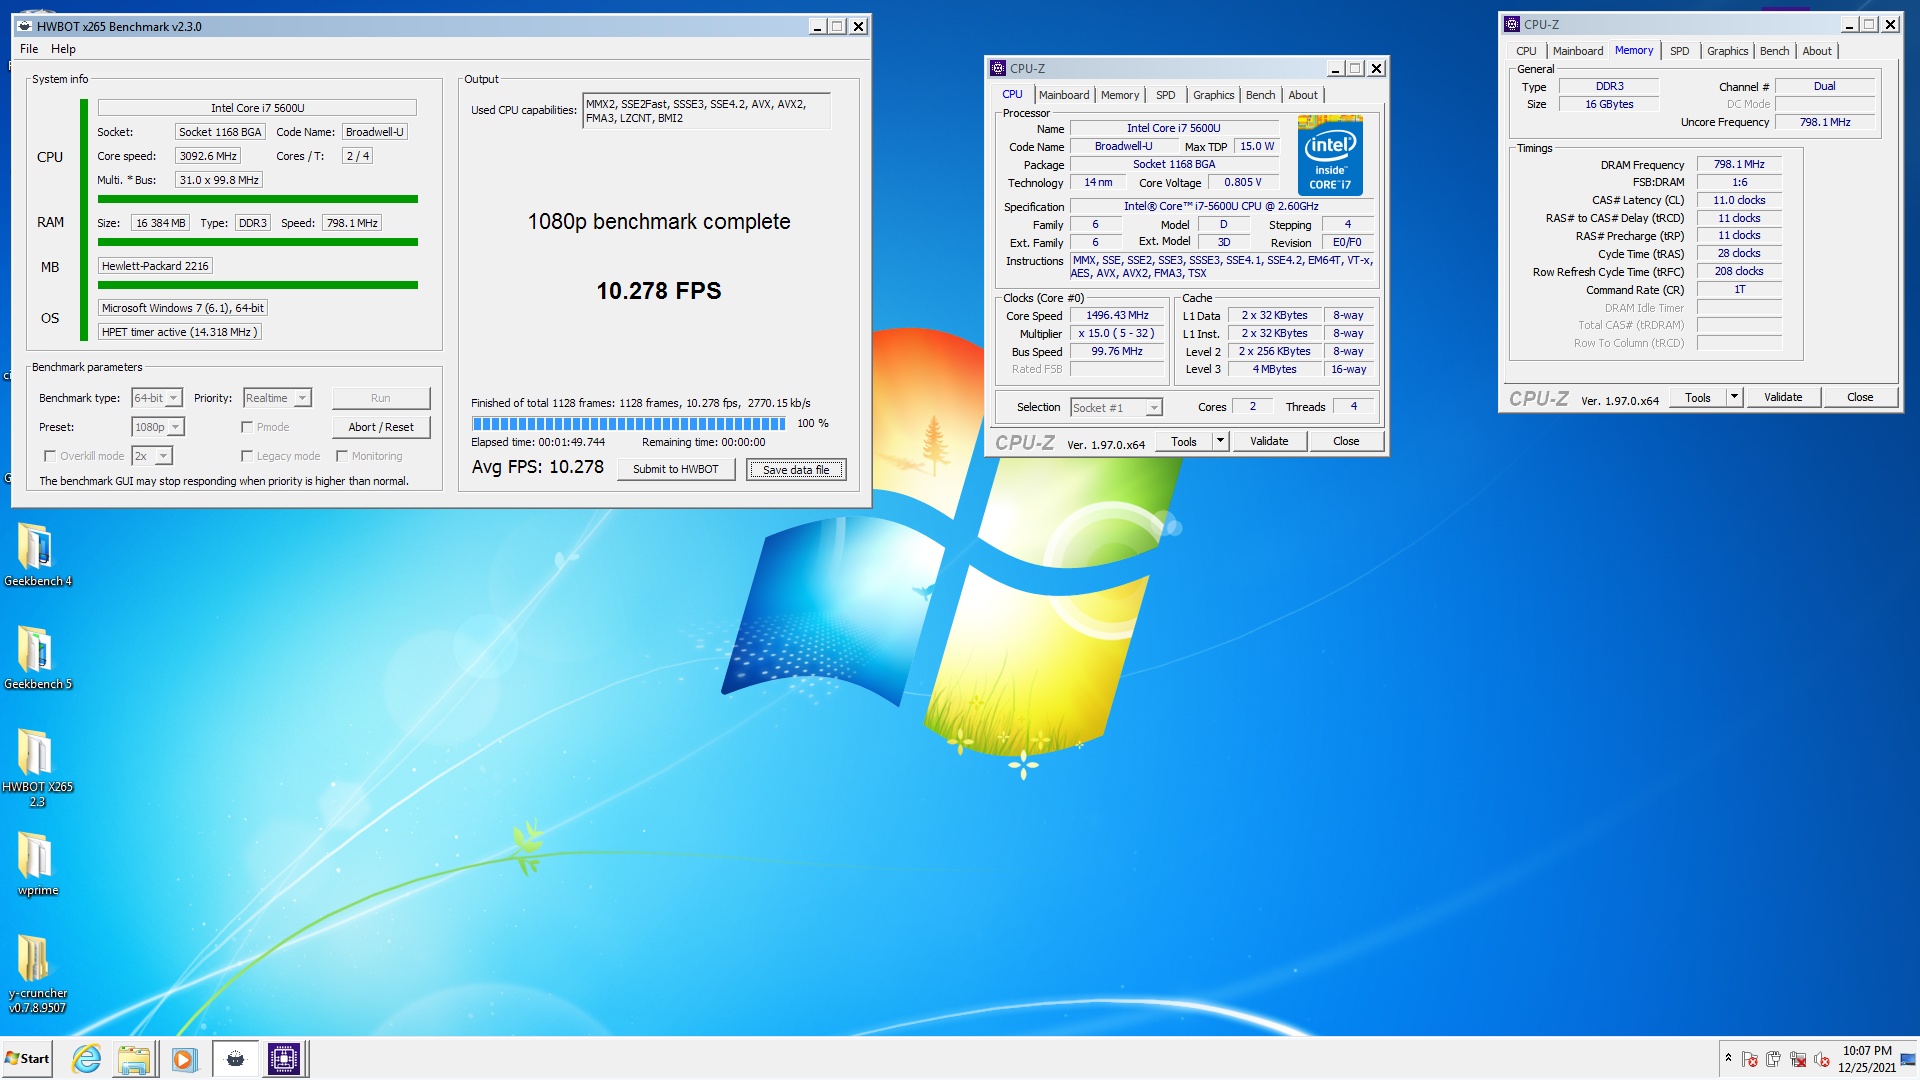Viewport: 1920px width, 1080px height.
Task: Switch to Mainboard tab in middle CPU-Z
Action: click(1064, 95)
